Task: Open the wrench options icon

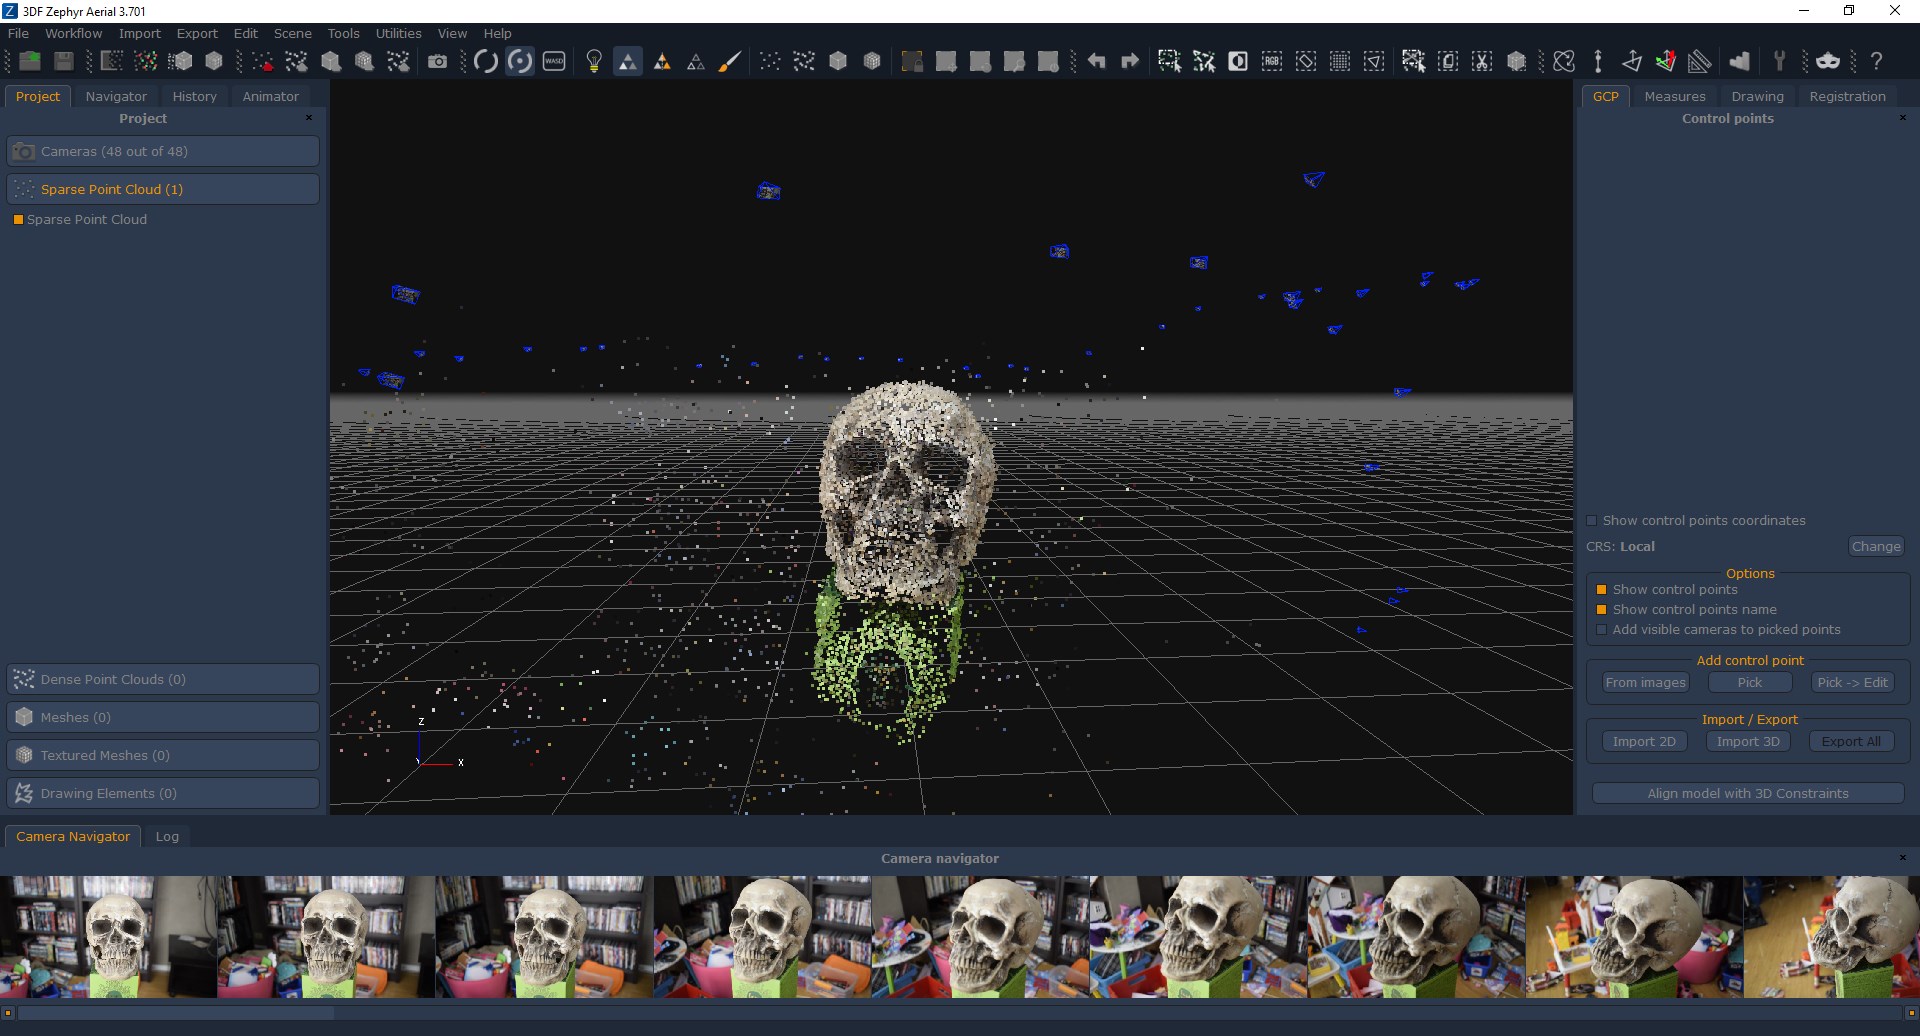Action: click(1779, 61)
